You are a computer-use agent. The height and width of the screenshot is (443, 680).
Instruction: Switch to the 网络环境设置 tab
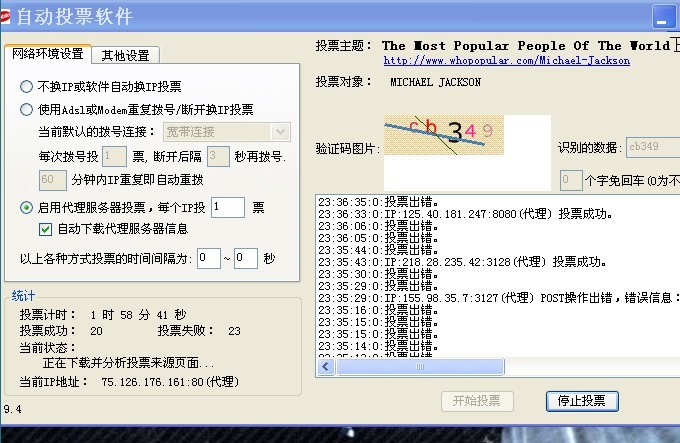pos(48,54)
